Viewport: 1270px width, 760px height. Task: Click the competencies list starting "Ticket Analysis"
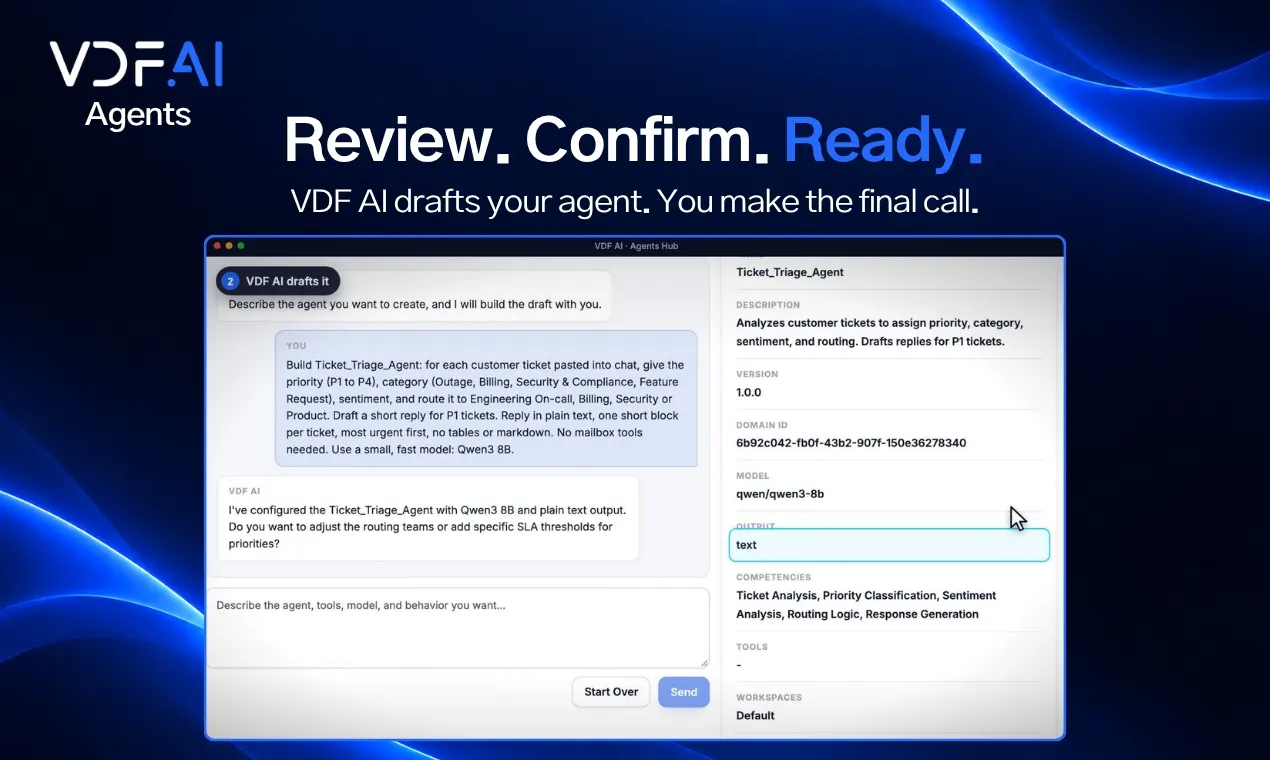(866, 605)
